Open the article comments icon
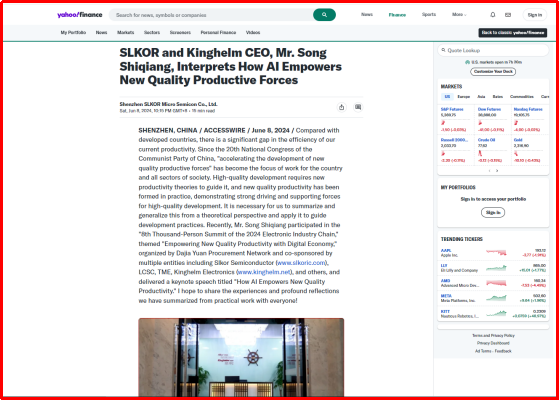 coord(358,107)
